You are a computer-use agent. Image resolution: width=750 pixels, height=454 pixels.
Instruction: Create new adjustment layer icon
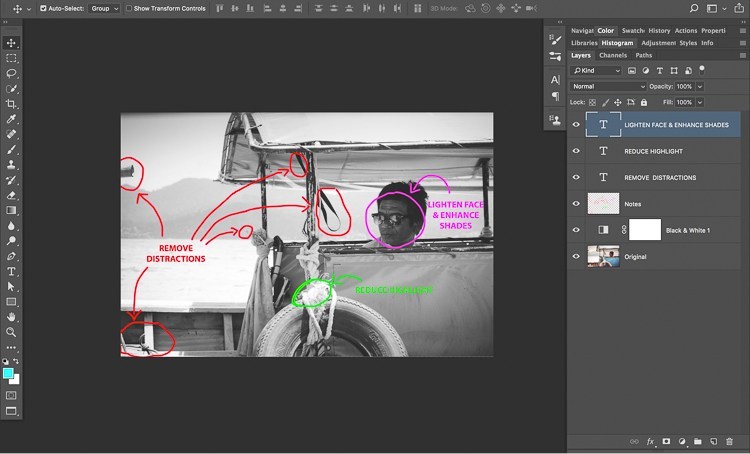[x=682, y=442]
